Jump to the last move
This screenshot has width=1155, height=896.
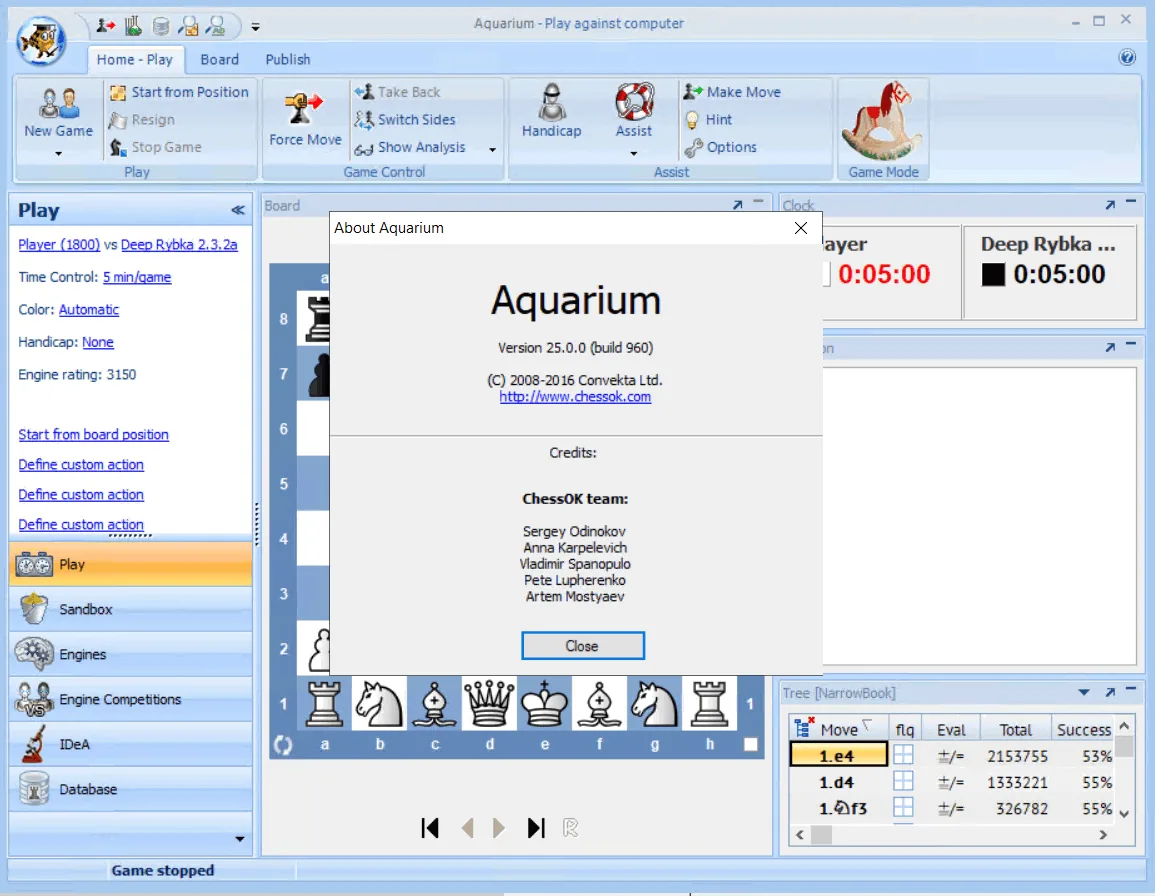point(536,828)
